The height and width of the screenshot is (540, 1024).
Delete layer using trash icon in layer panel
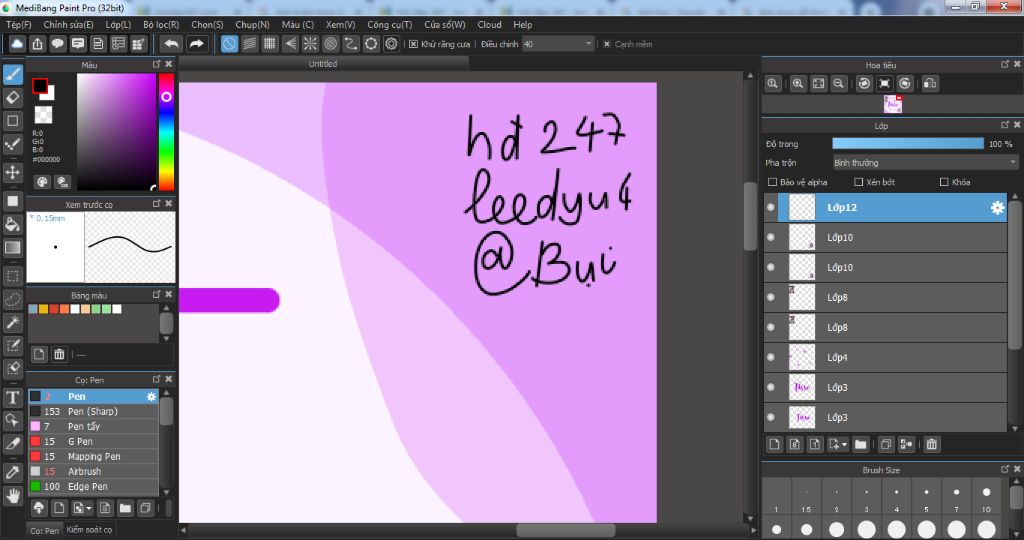pos(932,444)
